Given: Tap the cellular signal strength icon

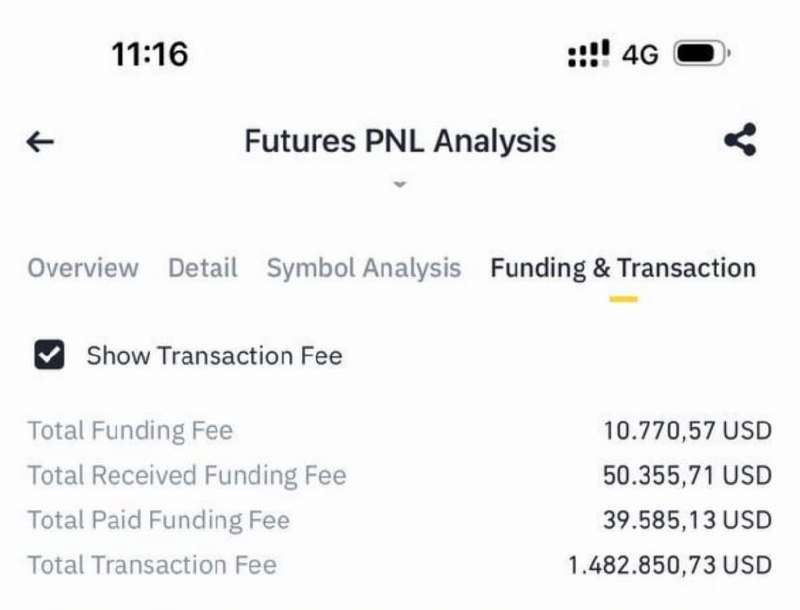Looking at the screenshot, I should pyautogui.click(x=588, y=54).
